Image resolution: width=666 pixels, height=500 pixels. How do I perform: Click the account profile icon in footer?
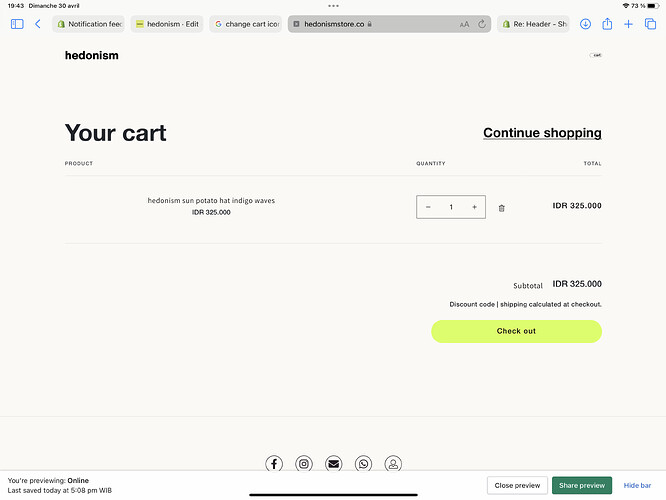(x=393, y=464)
